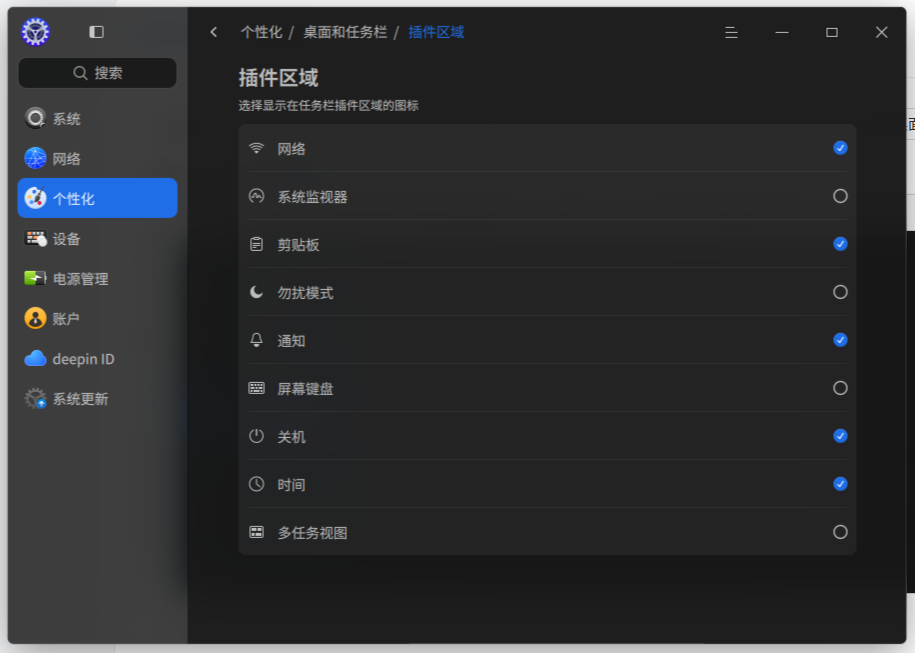
Task: Click the 多任务视图 row label
Action: [x=312, y=532]
